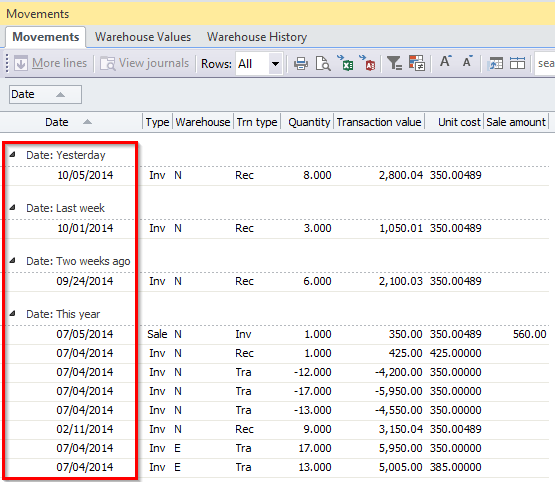The height and width of the screenshot is (482, 555).
Task: Collapse the Date: This year group
Action: coord(13,313)
